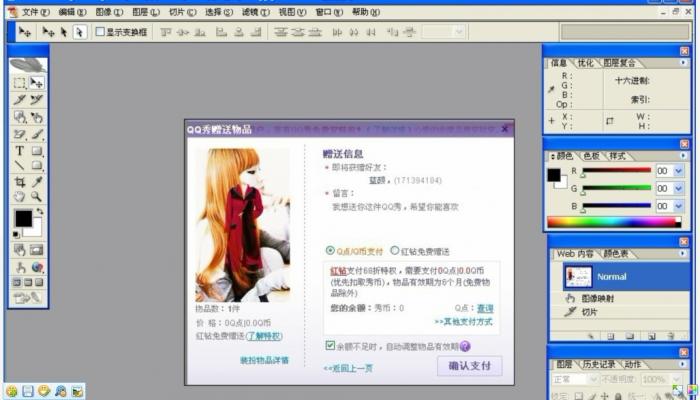This screenshot has height=400, width=700.
Task: Select the Line tool in toolbox
Action: point(19,166)
